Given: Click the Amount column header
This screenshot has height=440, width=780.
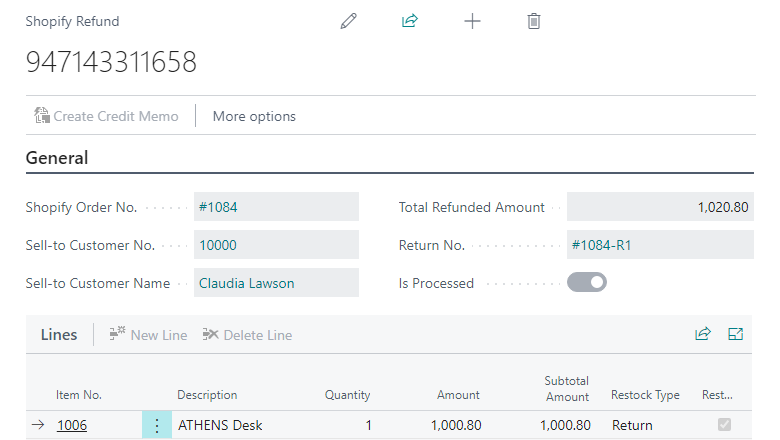Looking at the screenshot, I should point(458,395).
